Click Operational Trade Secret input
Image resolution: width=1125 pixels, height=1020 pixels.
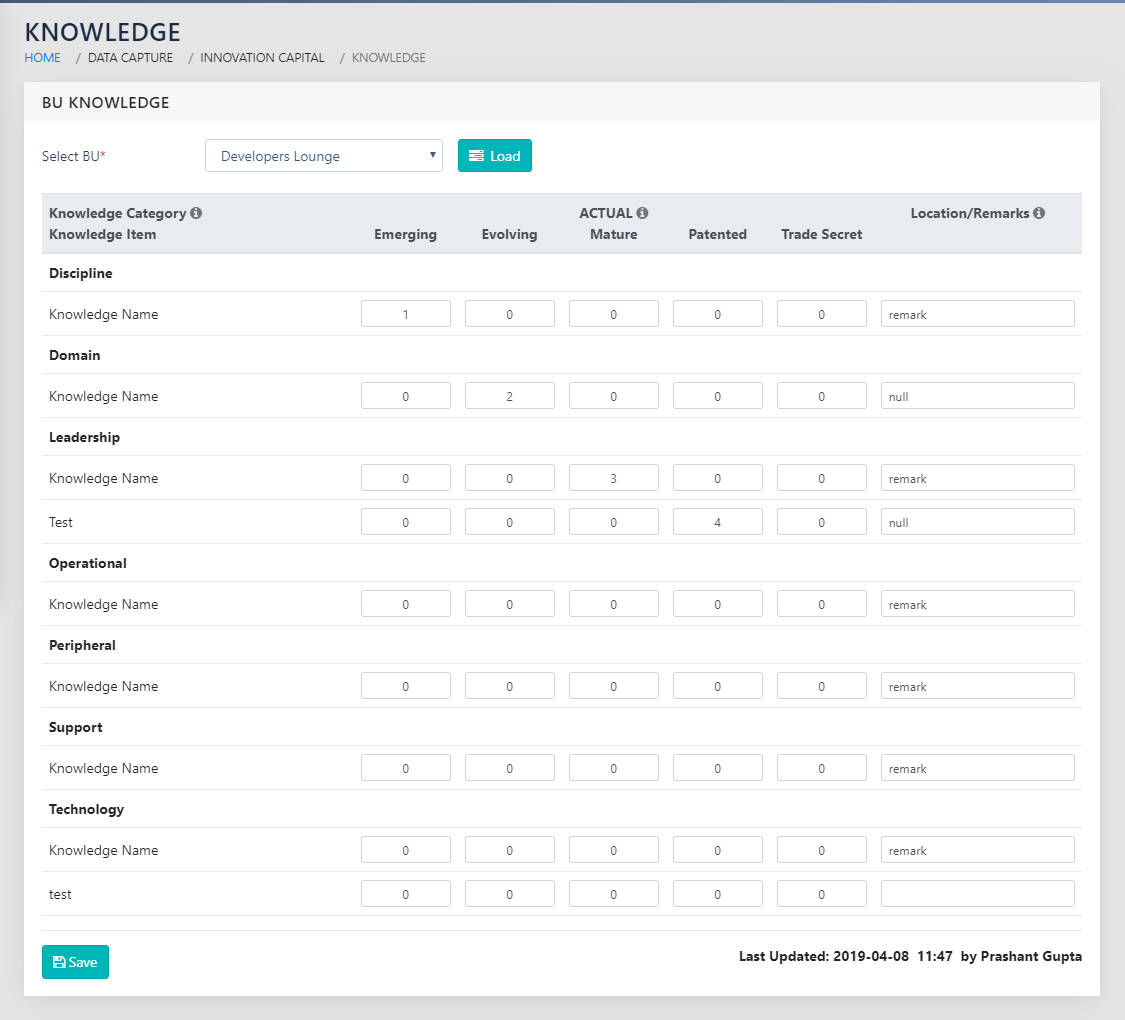tap(821, 604)
